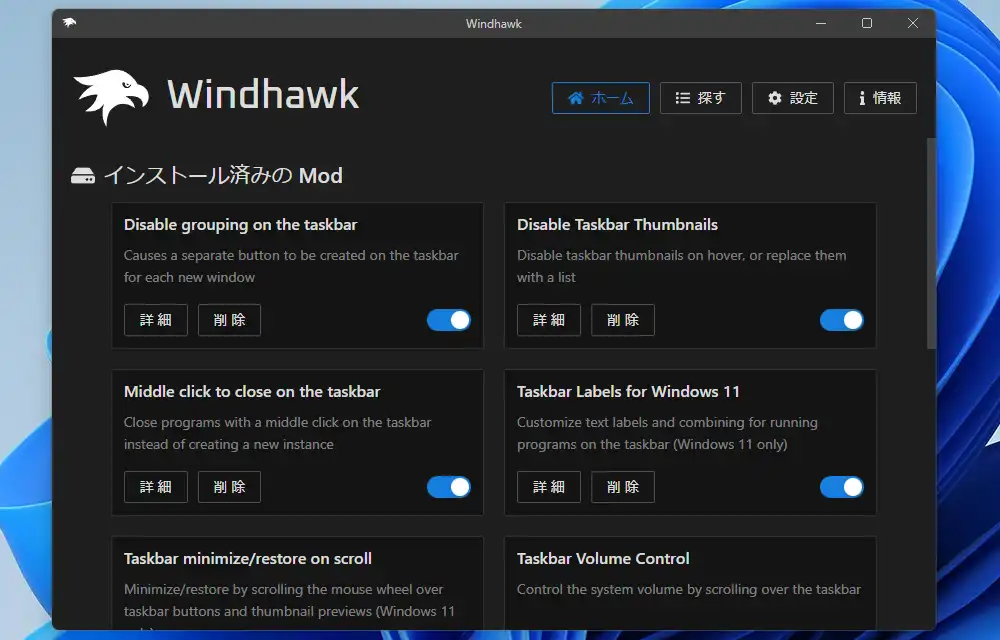Toggle off Disable grouping on the taskbar mod

tap(449, 320)
